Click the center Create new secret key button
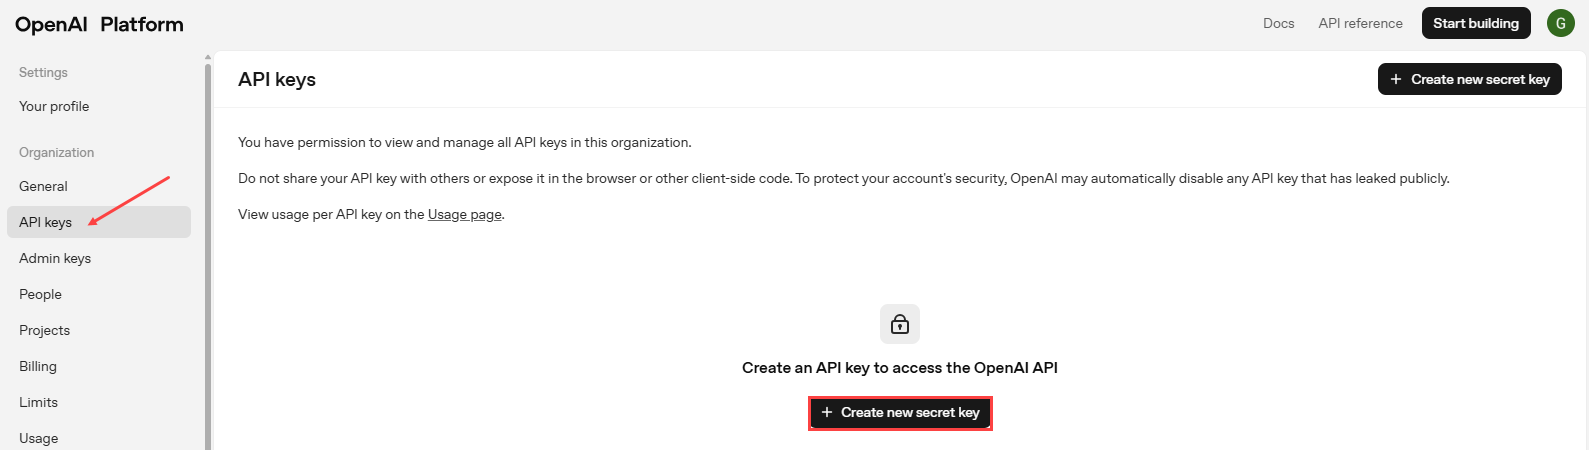This screenshot has height=450, width=1589. (x=900, y=412)
